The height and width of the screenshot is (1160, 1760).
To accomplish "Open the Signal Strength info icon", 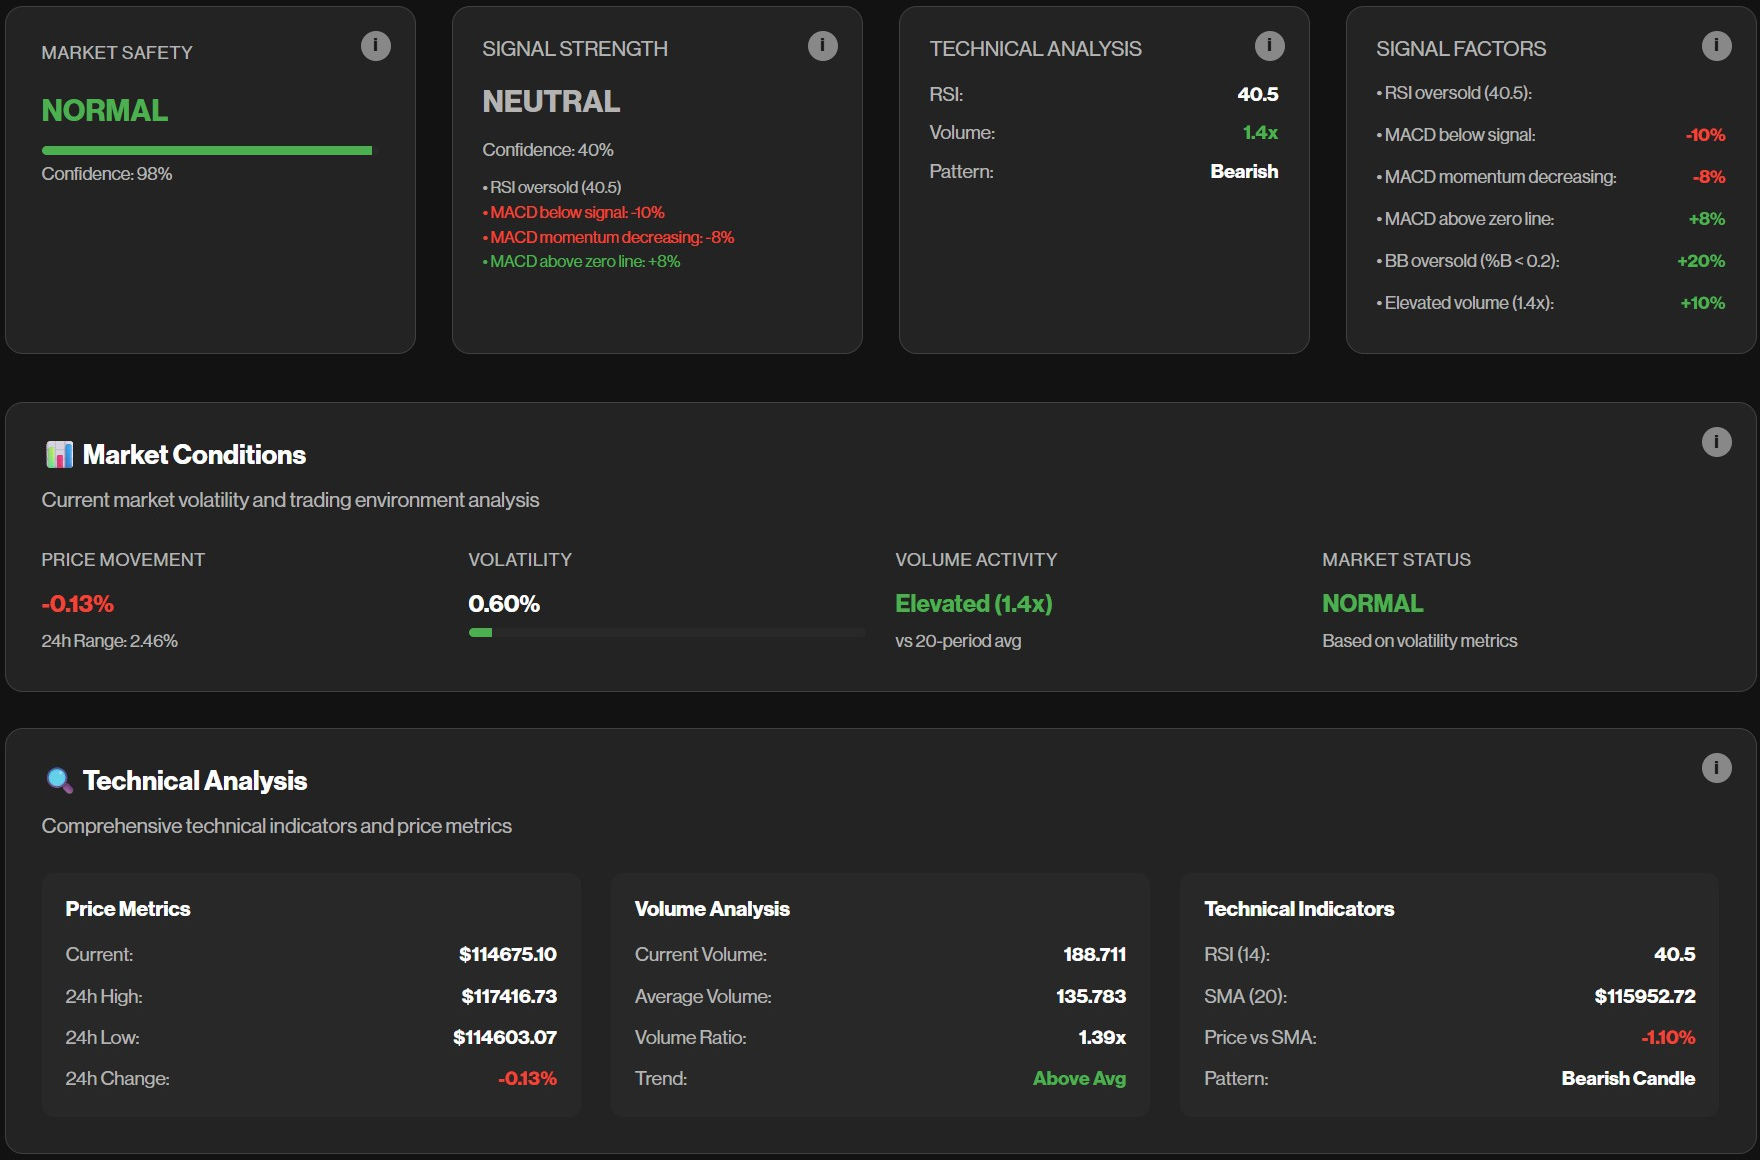I will pyautogui.click(x=822, y=45).
